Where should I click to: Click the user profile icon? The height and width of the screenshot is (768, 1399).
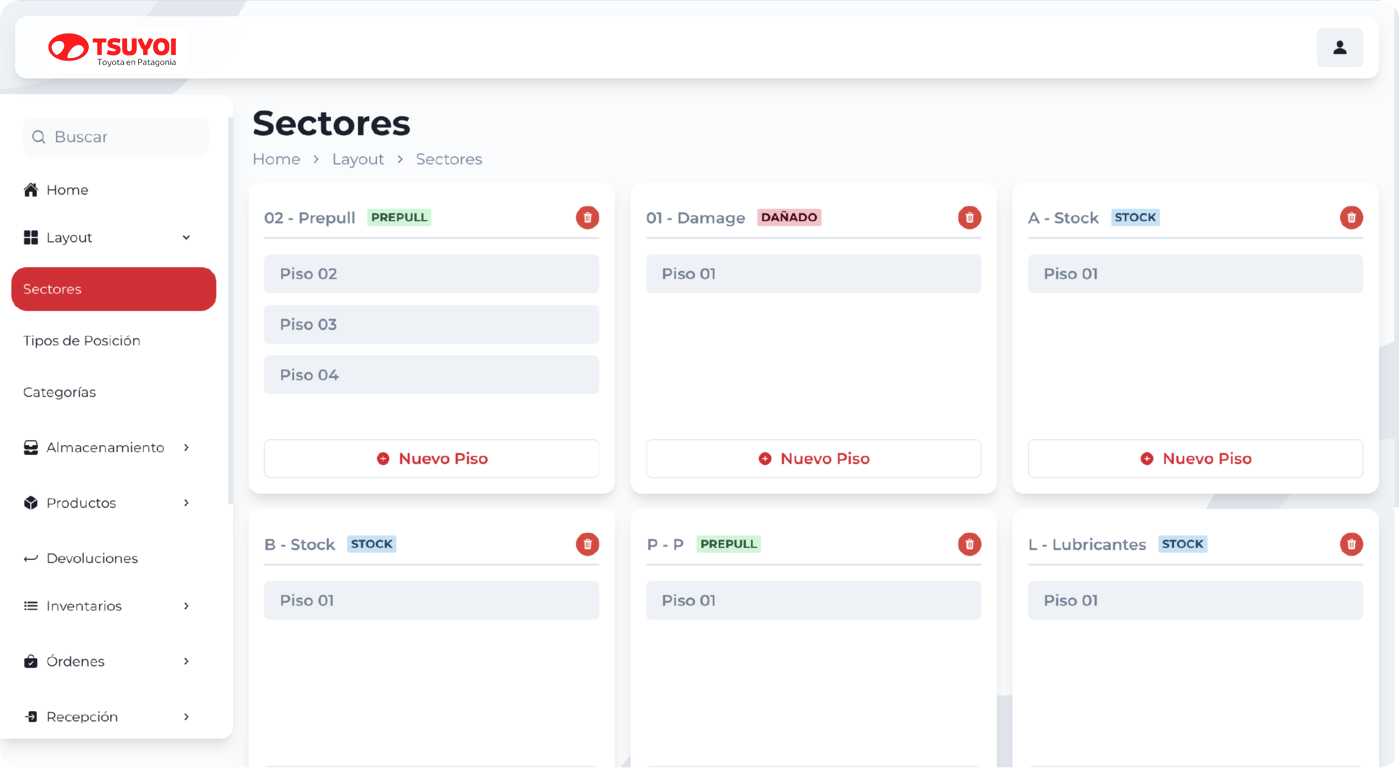coord(1339,48)
